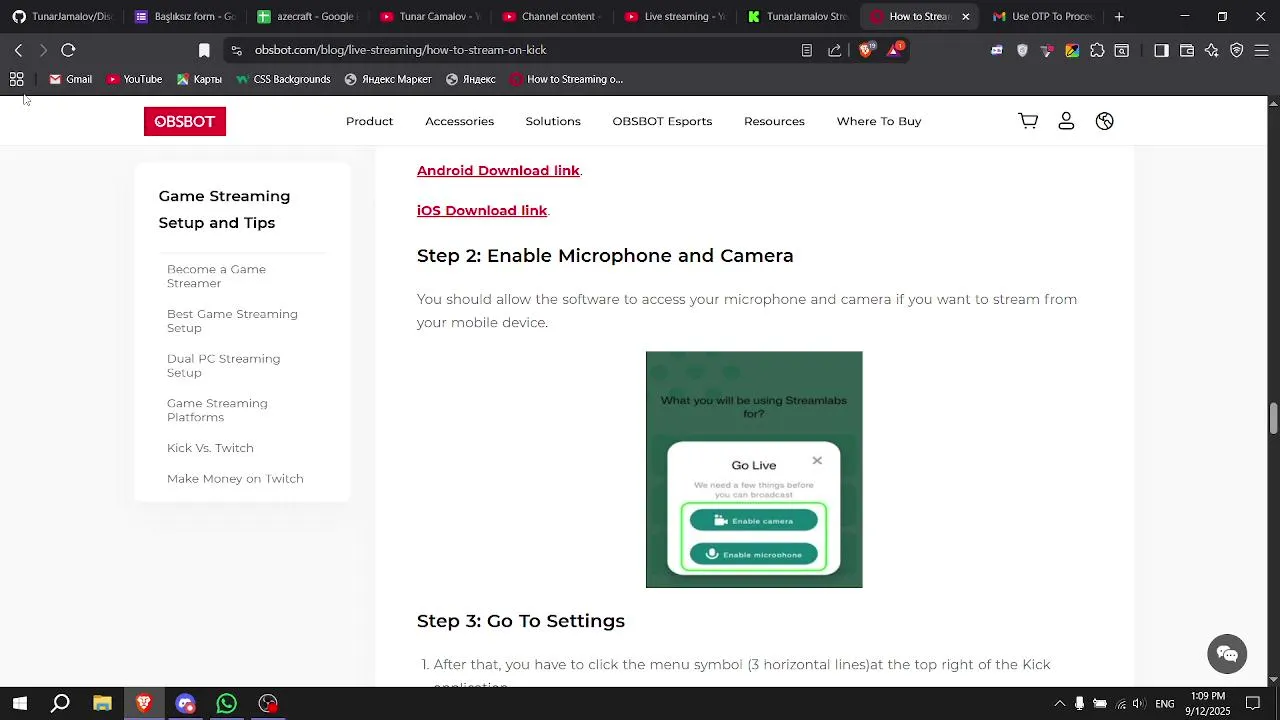1280x720 pixels.
Task: Open the Android Download link
Action: coord(498,171)
